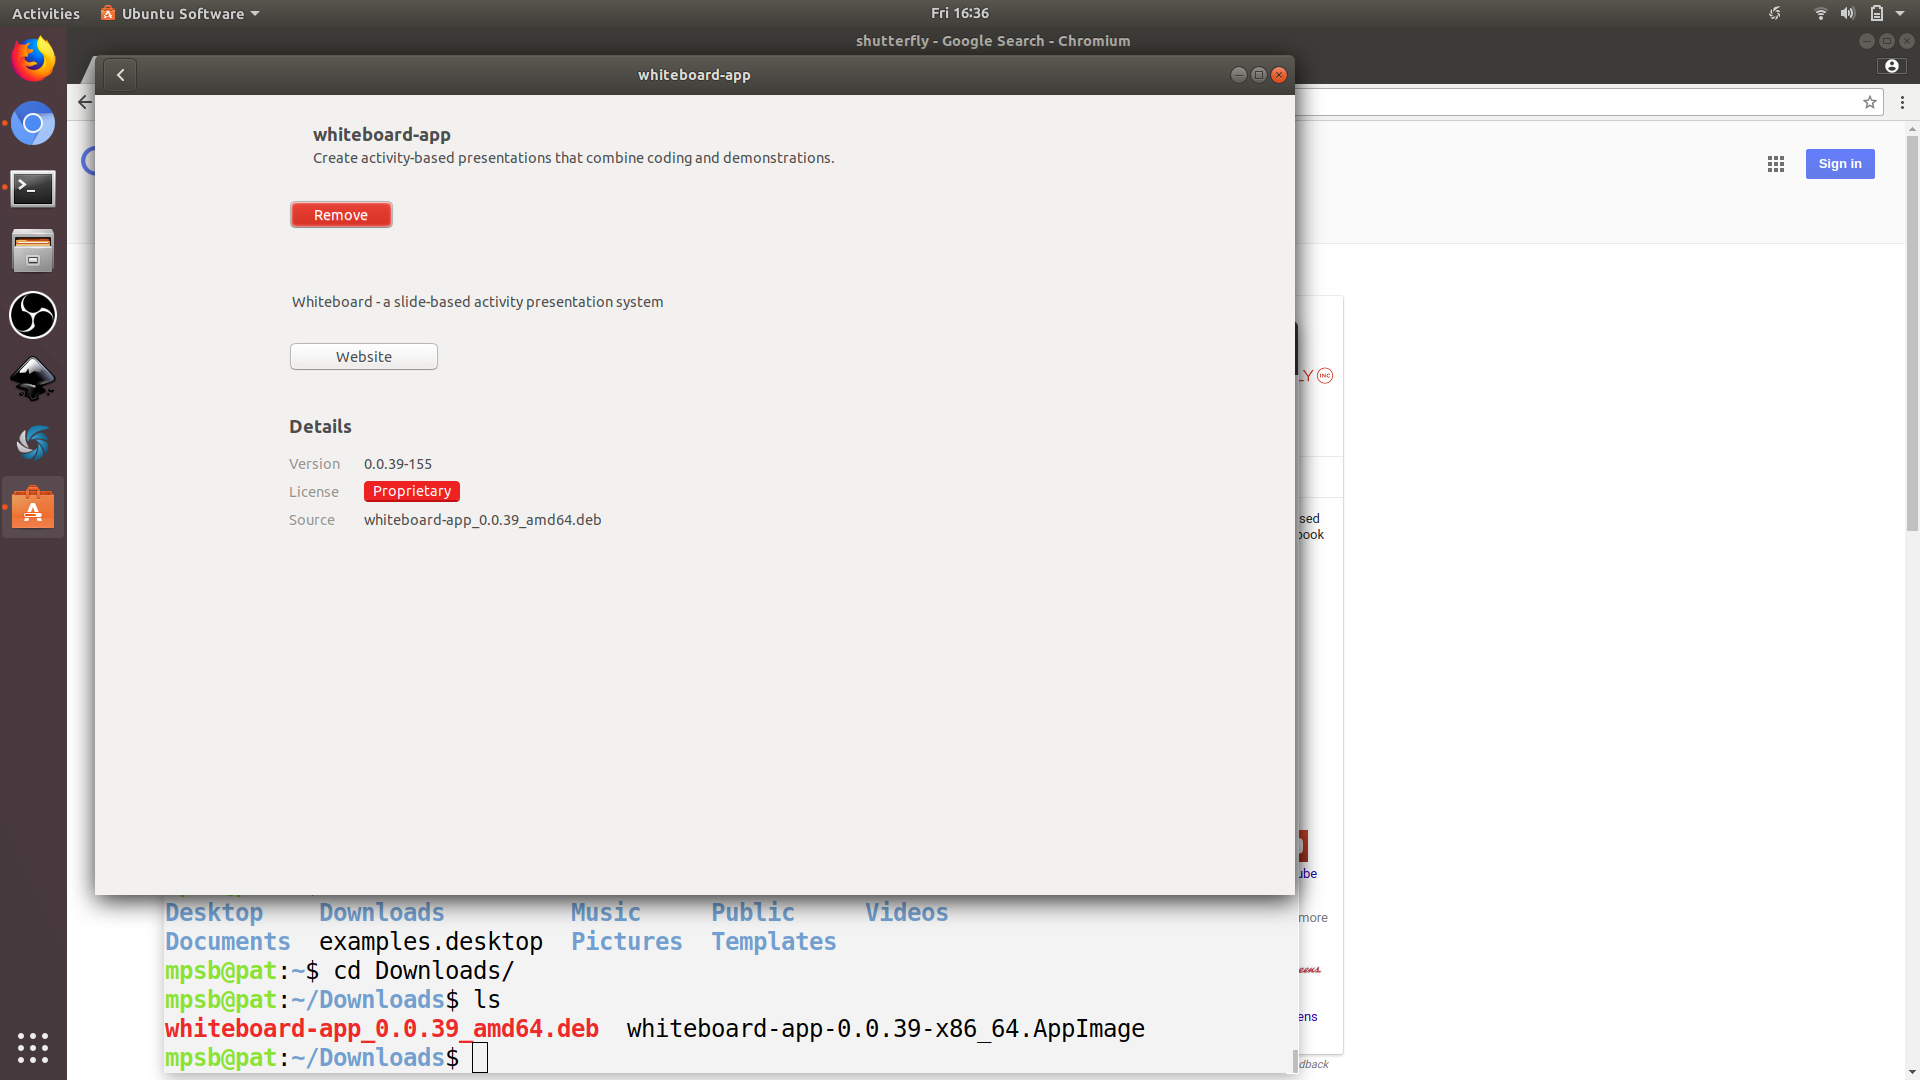Click 'Music' in the terminal listing
This screenshot has width=1920, height=1080.
pos(606,913)
